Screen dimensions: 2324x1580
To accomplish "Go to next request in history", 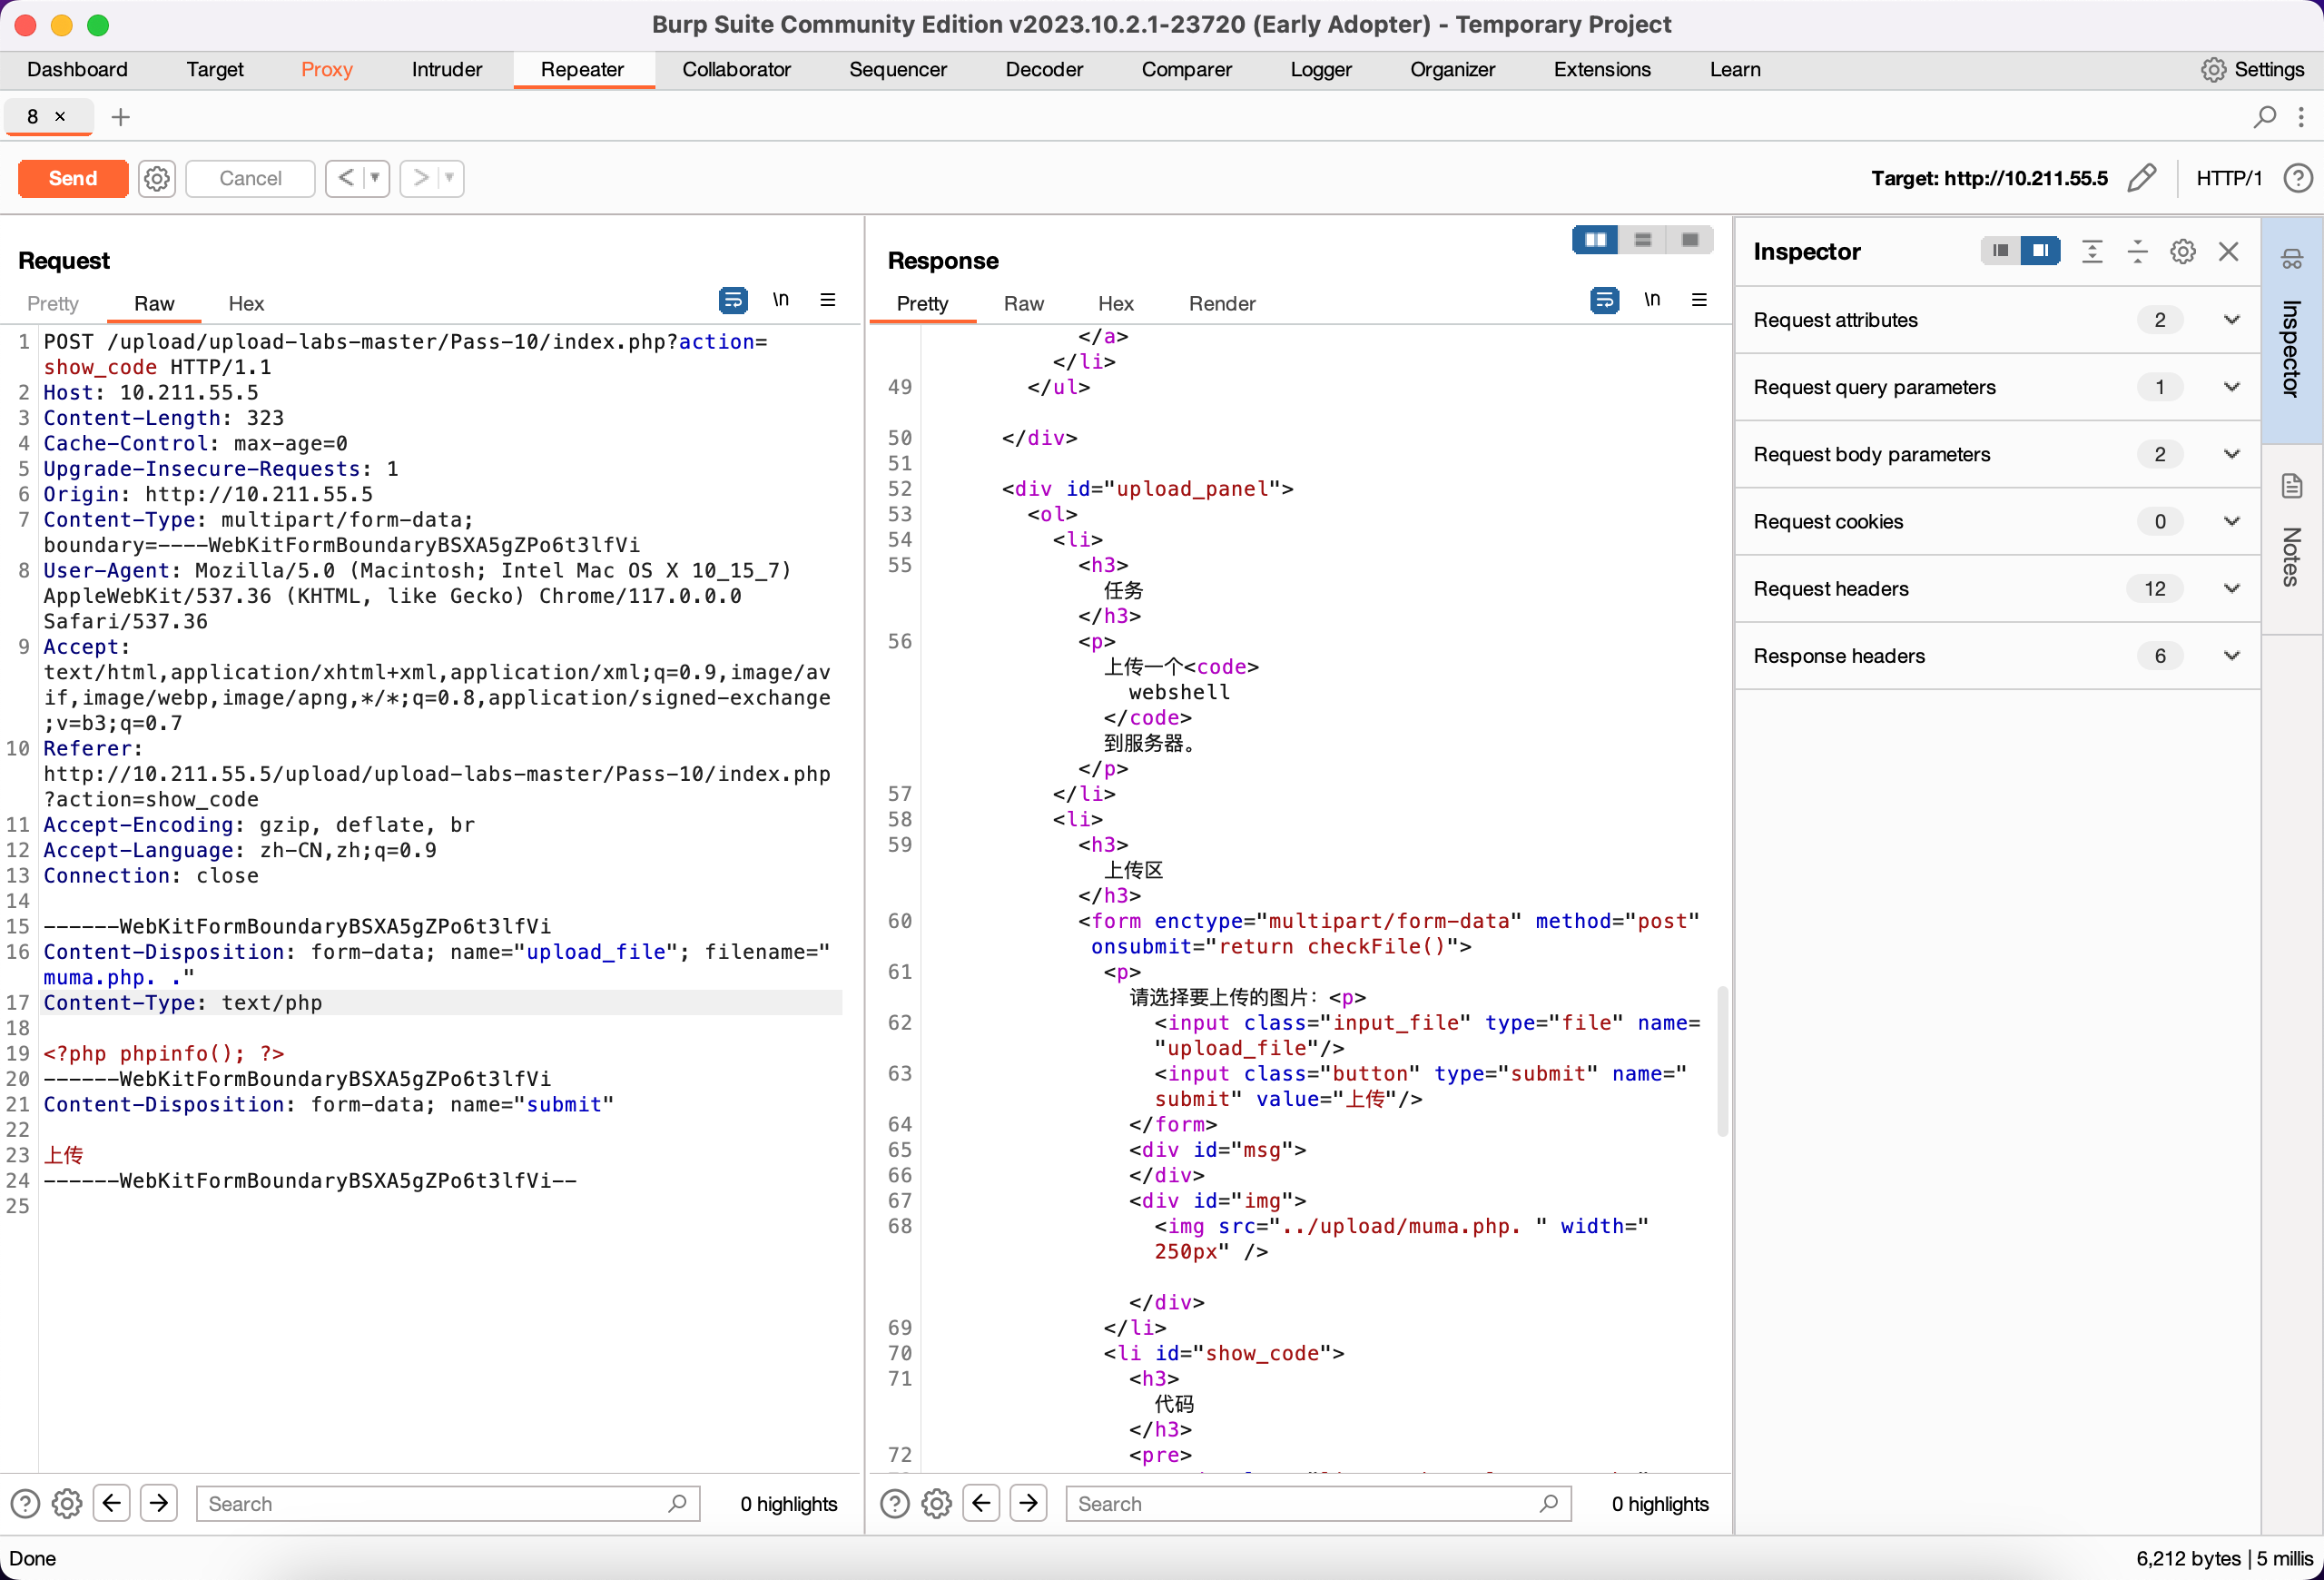I will 420,178.
